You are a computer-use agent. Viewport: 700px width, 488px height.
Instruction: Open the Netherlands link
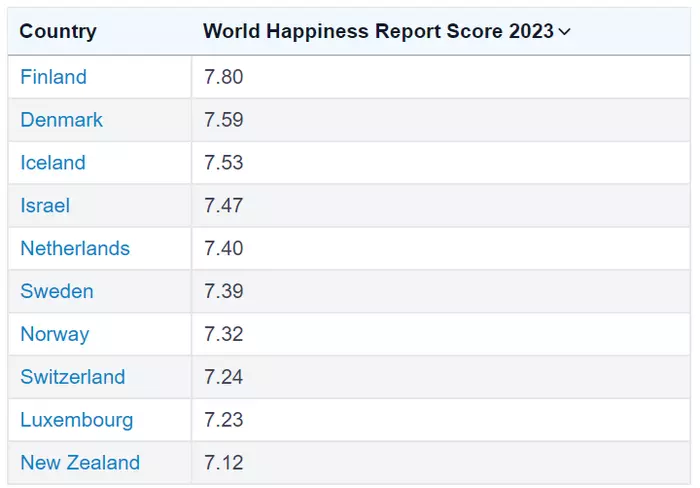click(x=75, y=248)
